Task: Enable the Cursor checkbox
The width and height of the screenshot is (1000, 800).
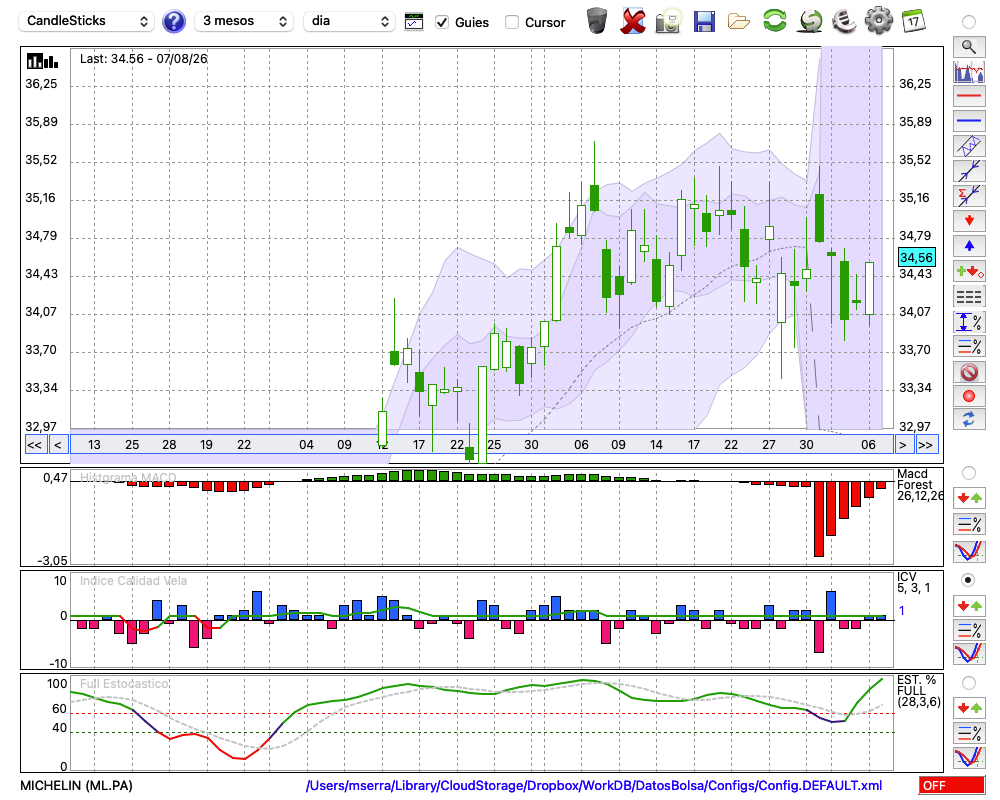Action: click(x=511, y=22)
